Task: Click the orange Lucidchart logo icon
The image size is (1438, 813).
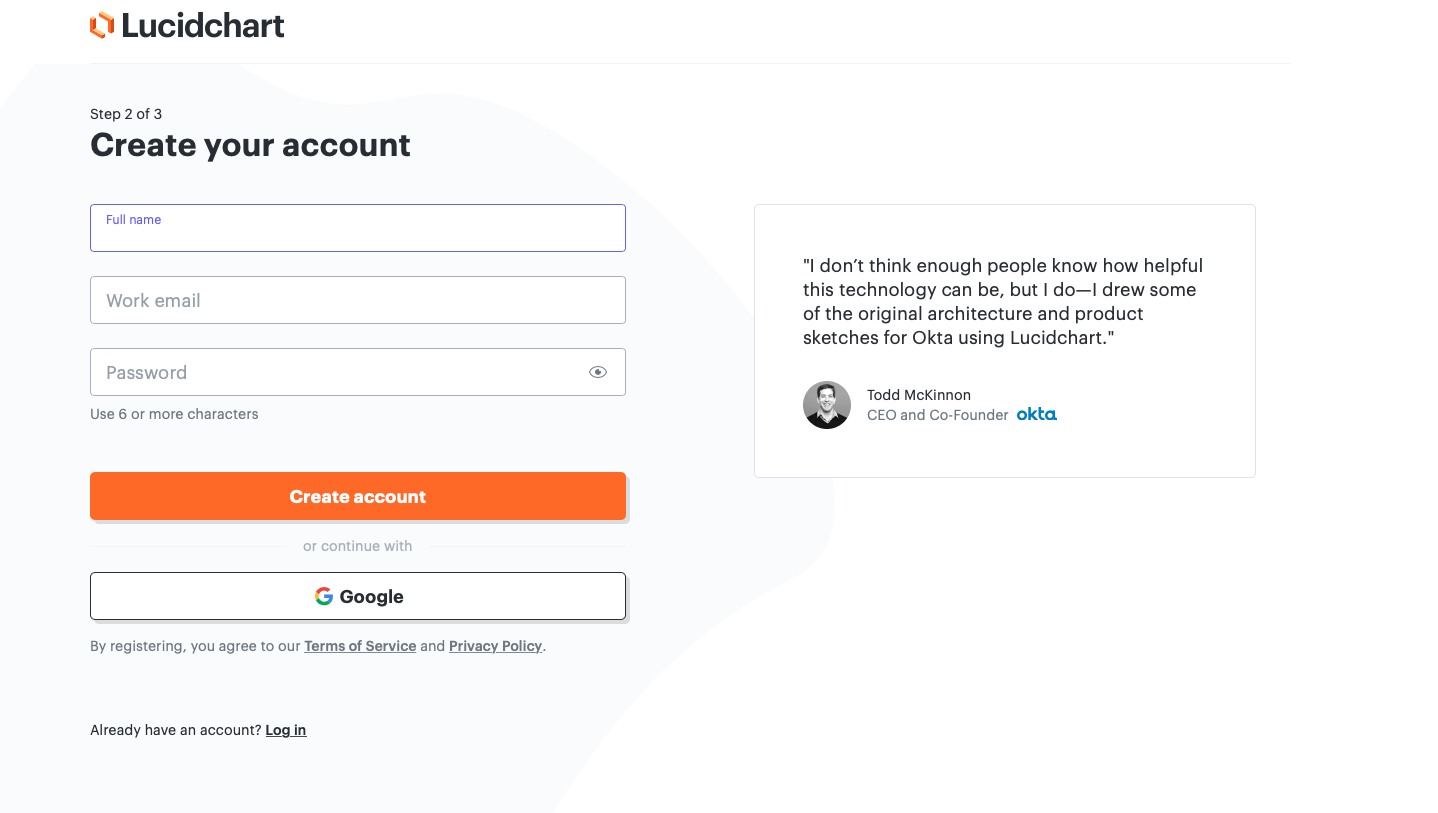Action: 102,26
